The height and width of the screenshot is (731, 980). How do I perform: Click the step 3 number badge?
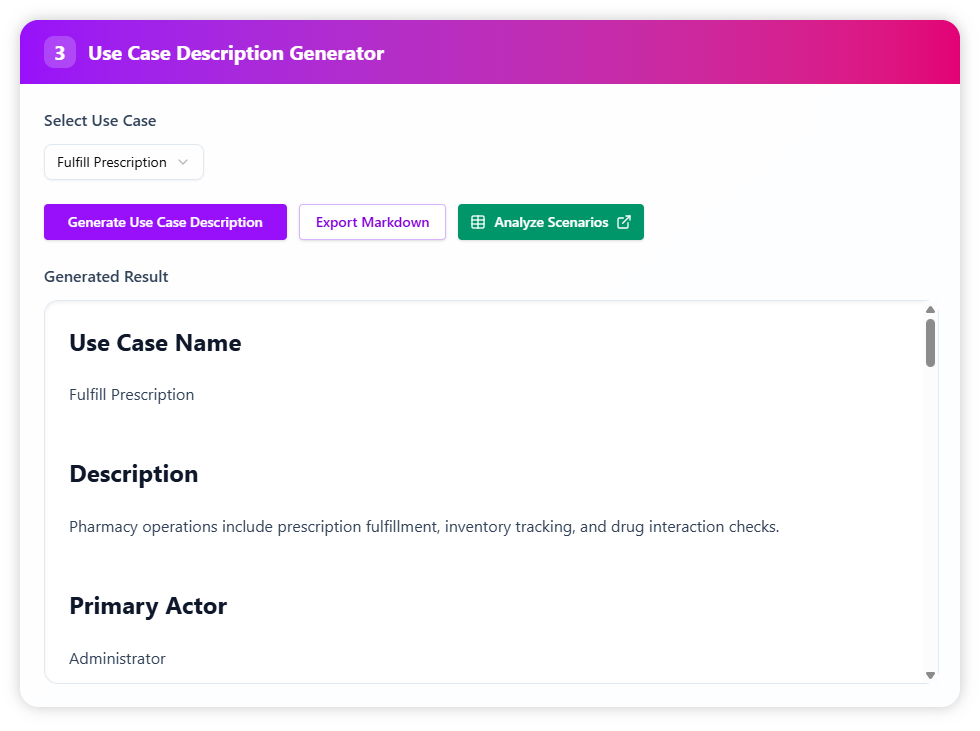tap(59, 53)
